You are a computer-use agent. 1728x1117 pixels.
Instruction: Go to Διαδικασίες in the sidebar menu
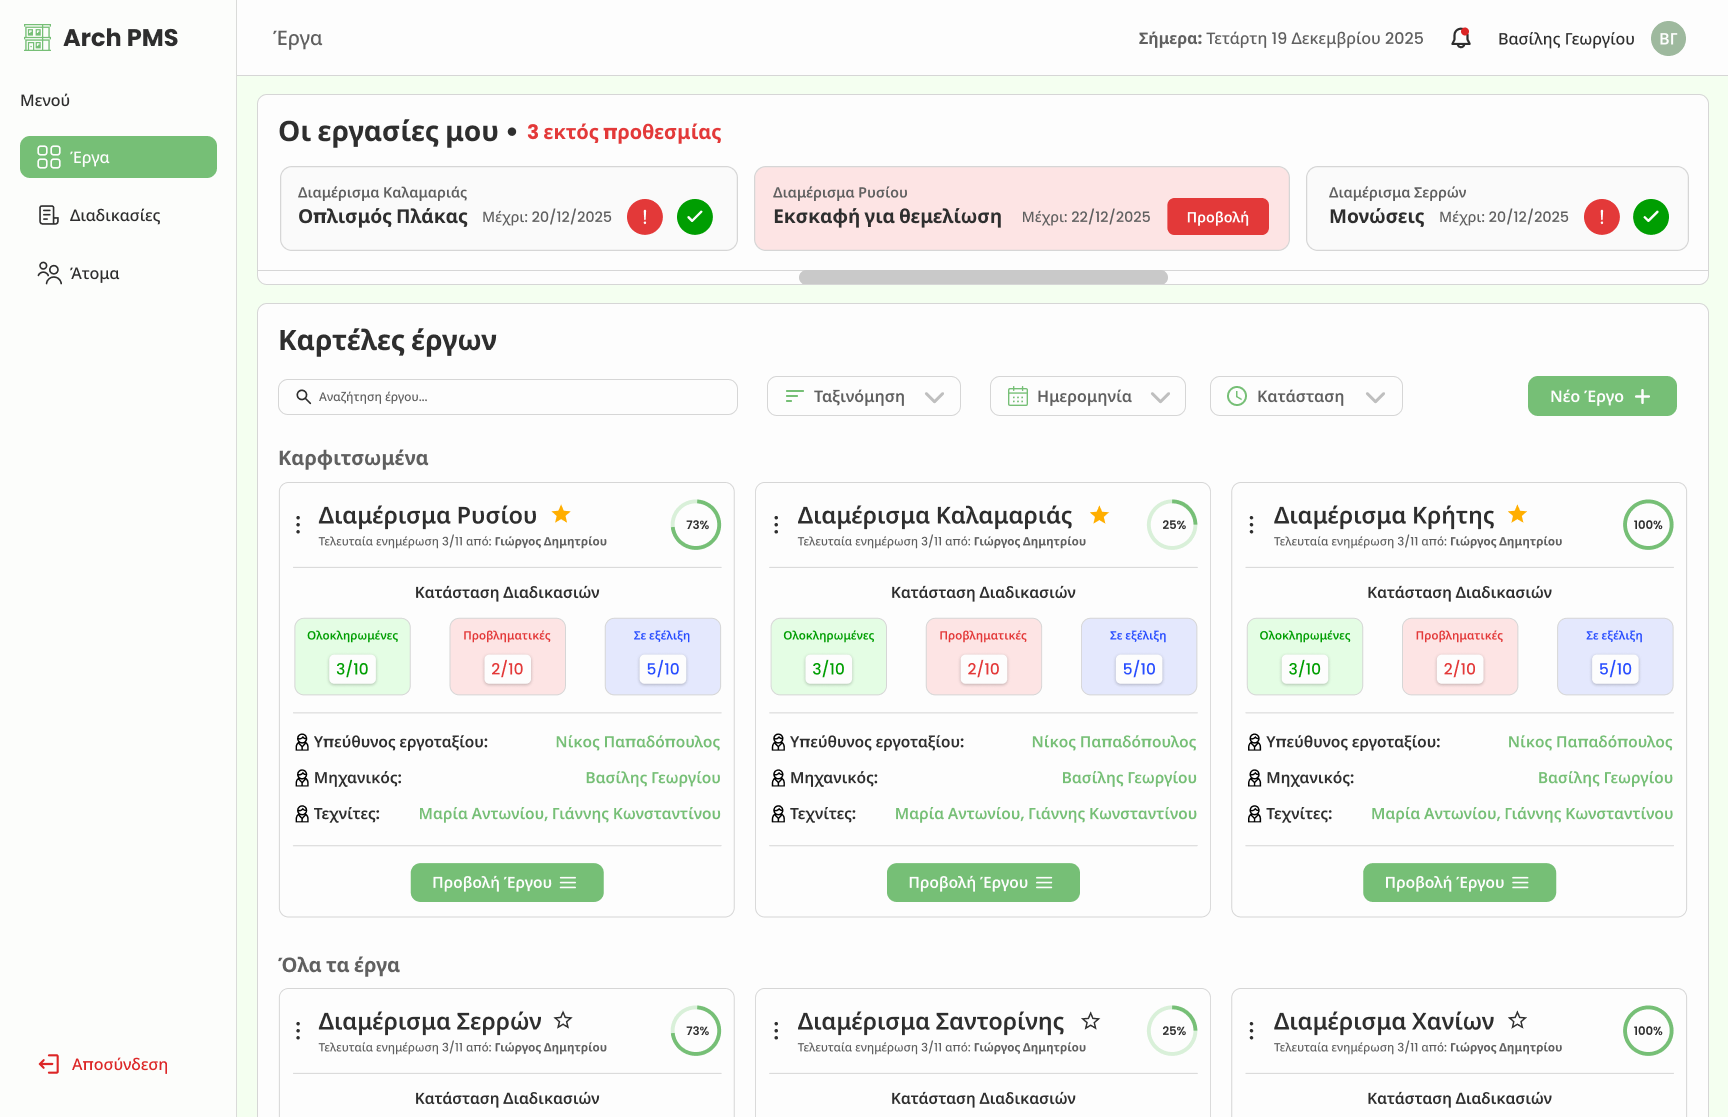pos(114,215)
